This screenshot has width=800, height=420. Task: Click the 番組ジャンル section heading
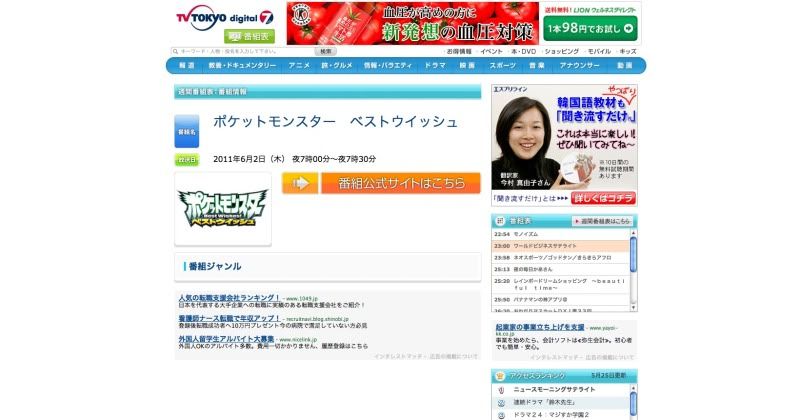(215, 266)
